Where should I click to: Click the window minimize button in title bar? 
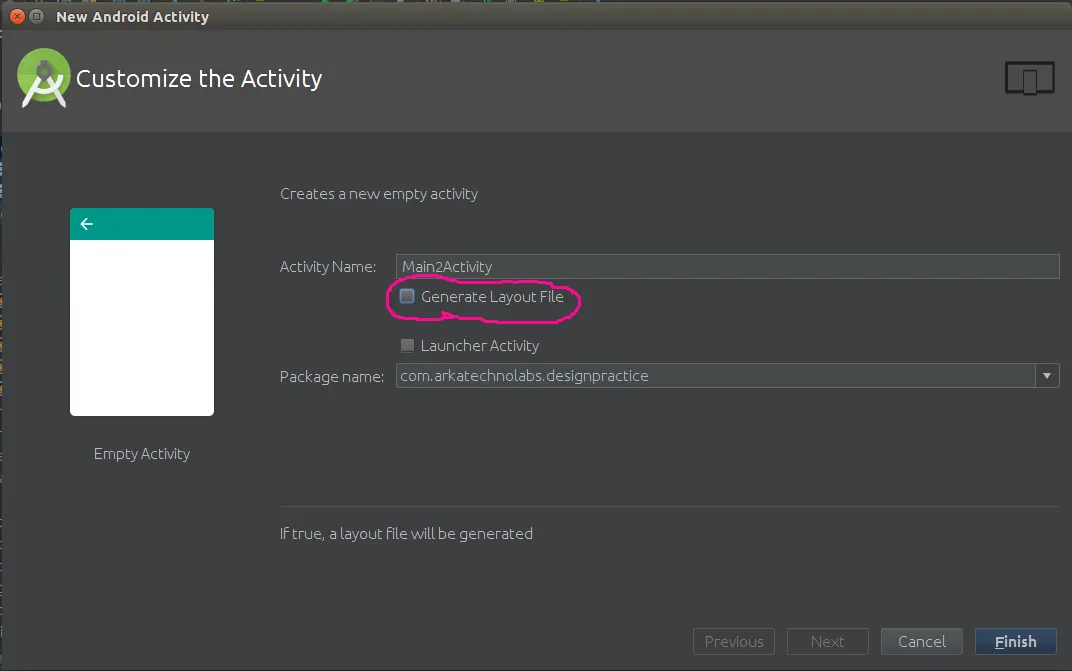pos(37,16)
